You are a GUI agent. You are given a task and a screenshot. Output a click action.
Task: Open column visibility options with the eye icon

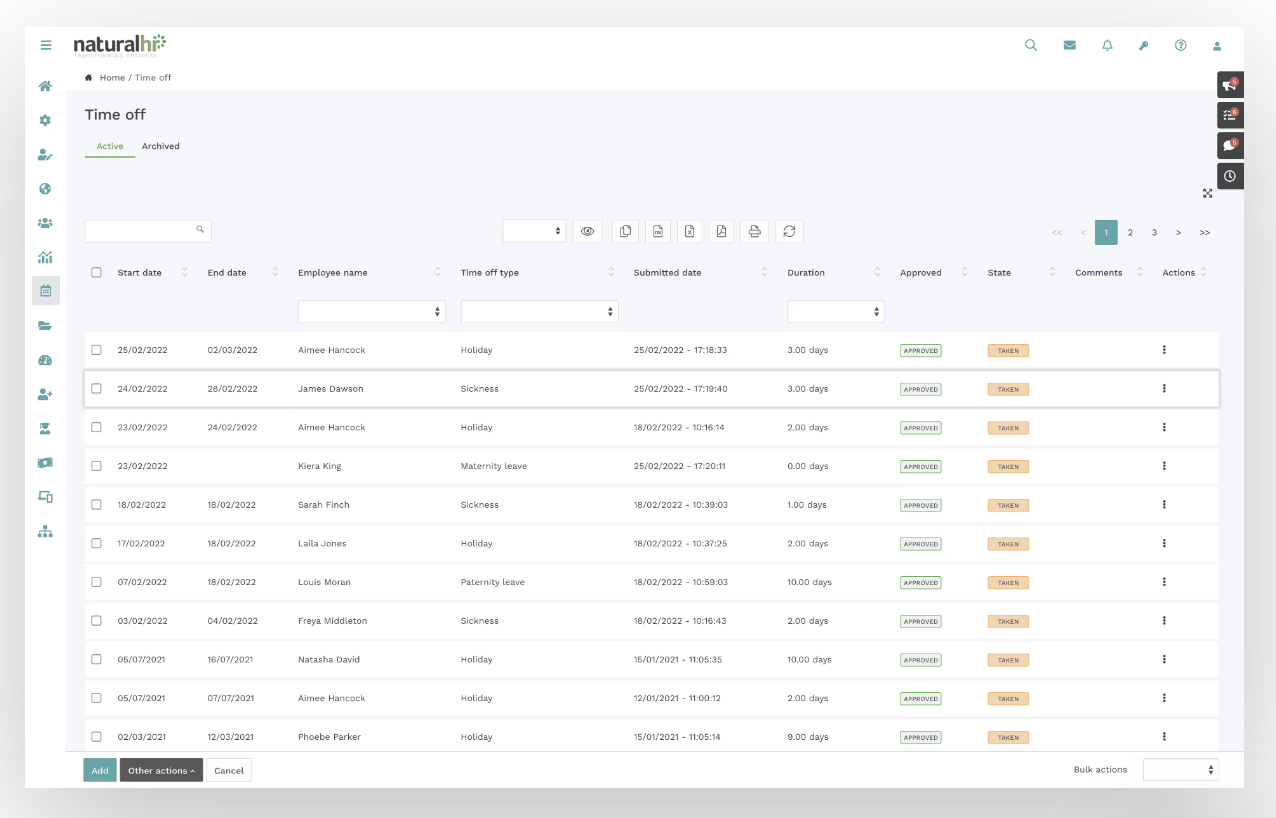[x=587, y=231]
